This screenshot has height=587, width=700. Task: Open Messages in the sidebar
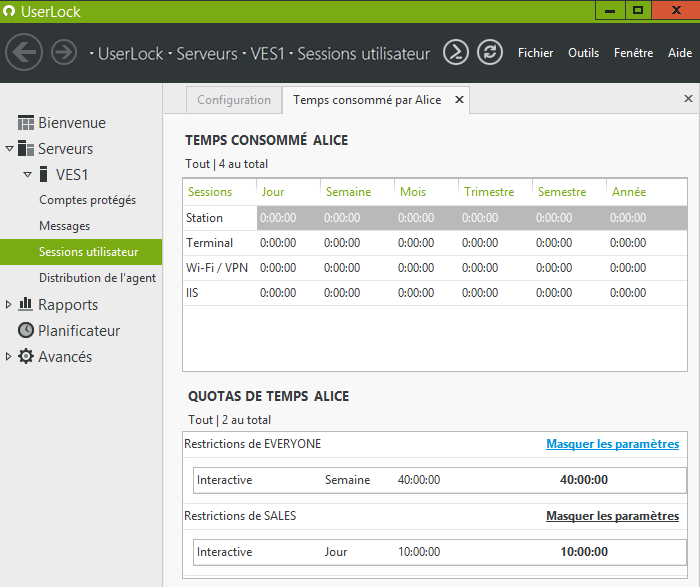[x=64, y=226]
